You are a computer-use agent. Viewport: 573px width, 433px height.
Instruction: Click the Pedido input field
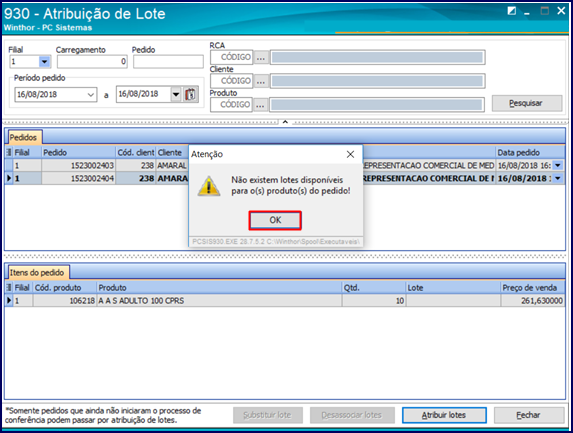[168, 62]
